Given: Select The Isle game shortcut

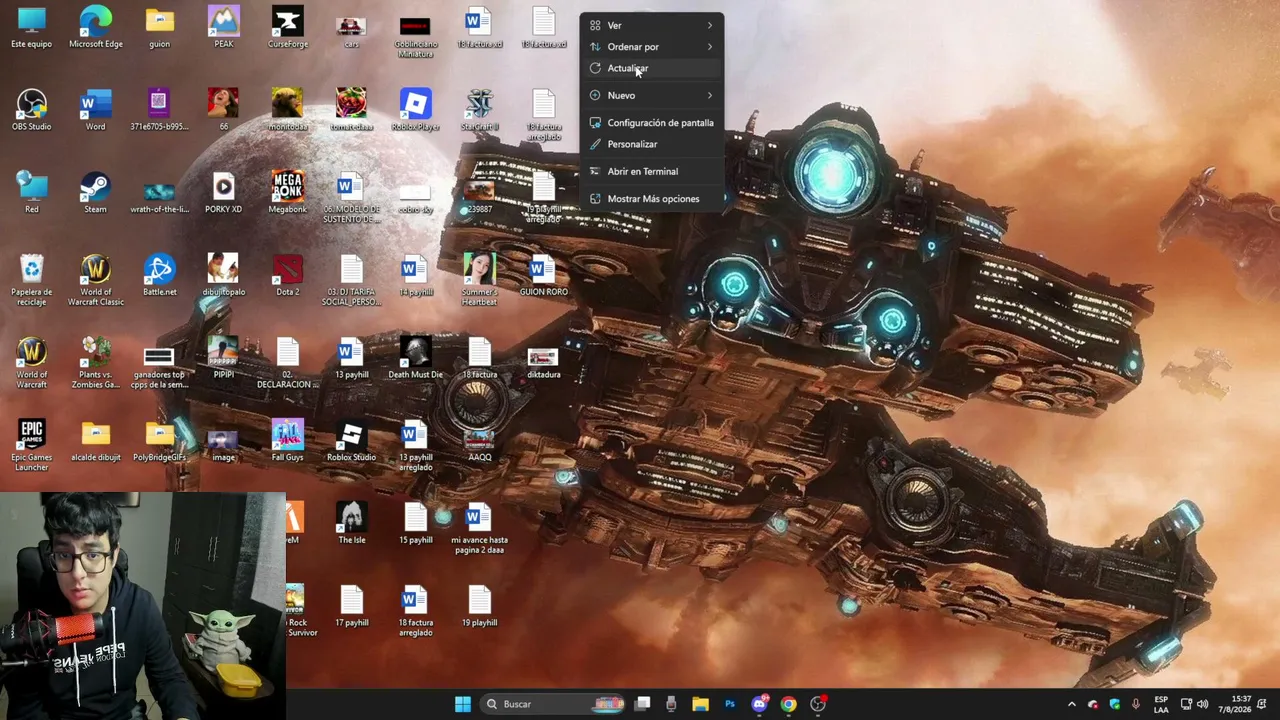Looking at the screenshot, I should (351, 524).
